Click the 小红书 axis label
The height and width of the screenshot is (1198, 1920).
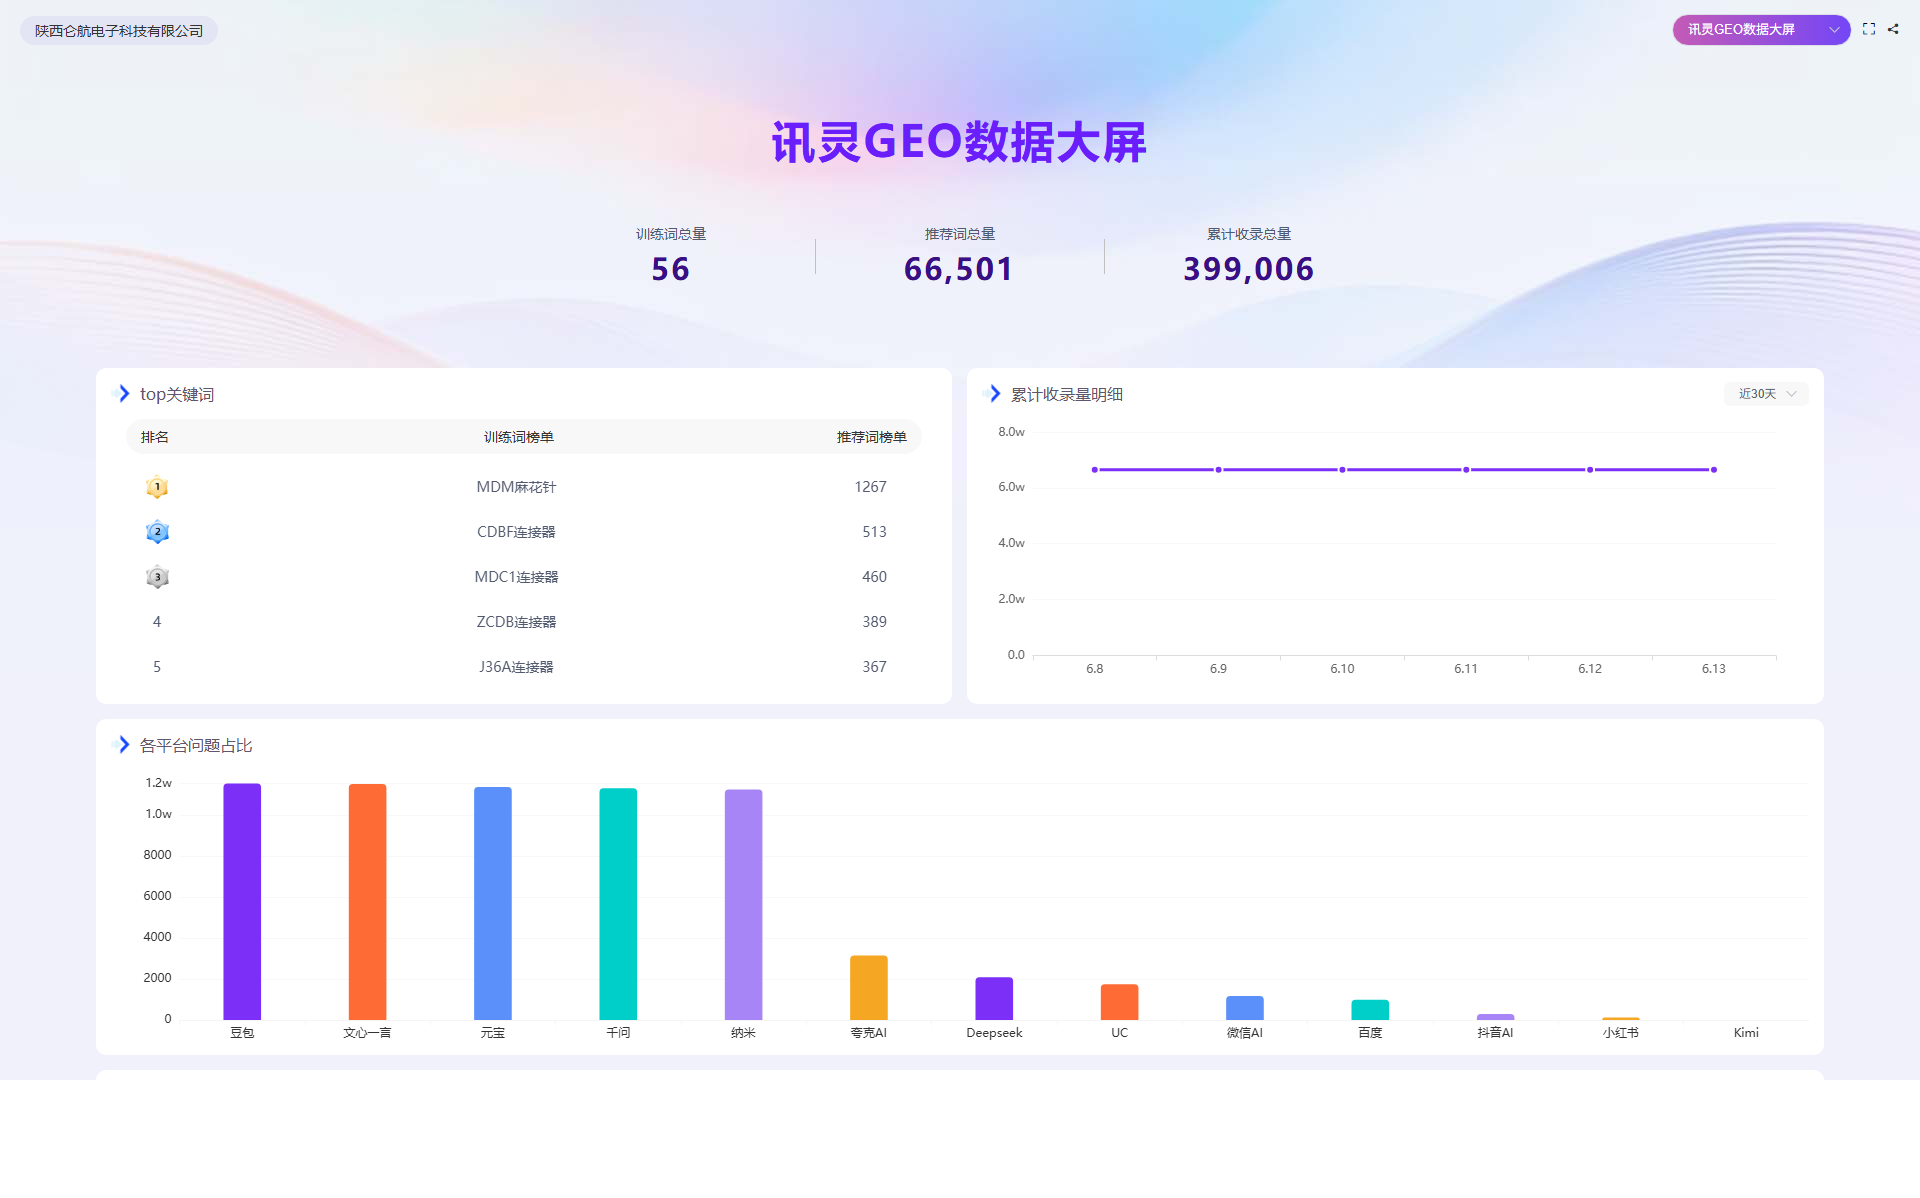coord(1621,1033)
